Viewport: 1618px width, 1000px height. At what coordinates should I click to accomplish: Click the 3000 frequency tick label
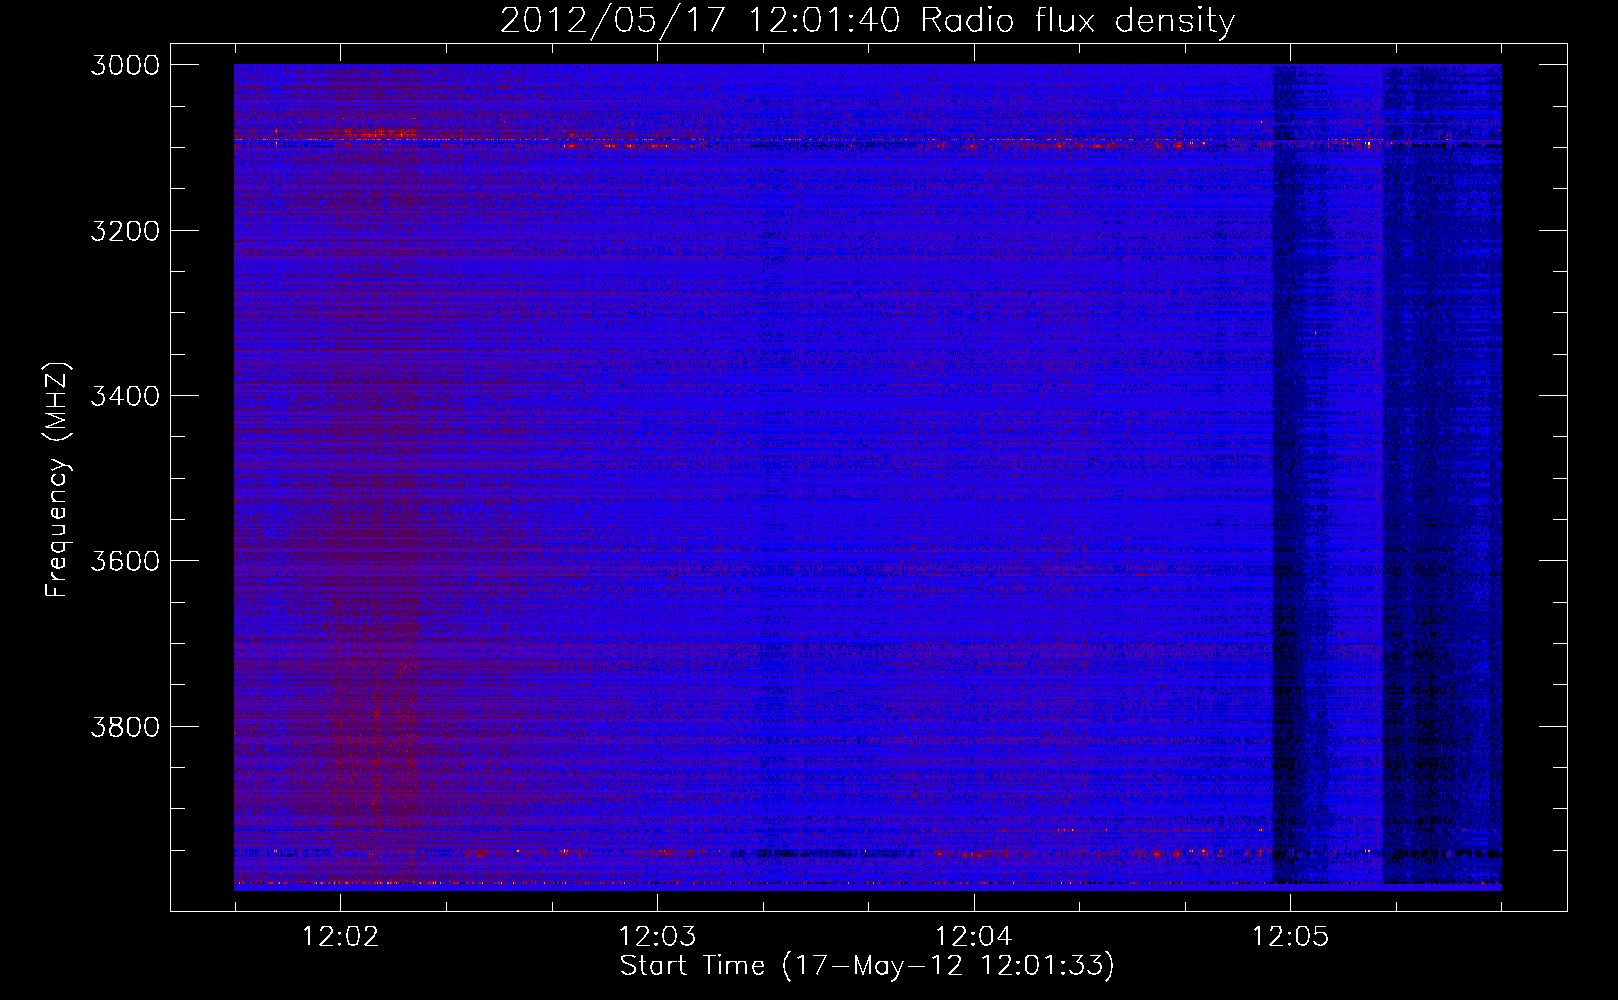pyautogui.click(x=124, y=65)
